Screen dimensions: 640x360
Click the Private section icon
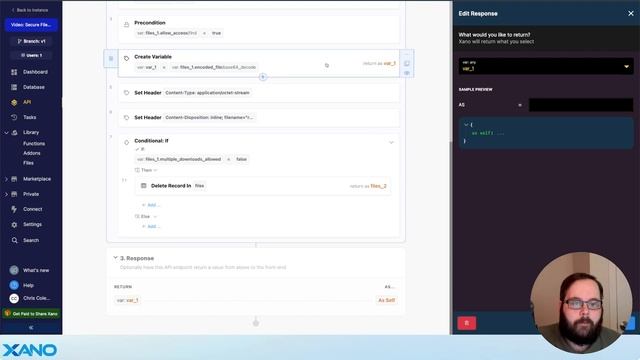click(x=14, y=194)
